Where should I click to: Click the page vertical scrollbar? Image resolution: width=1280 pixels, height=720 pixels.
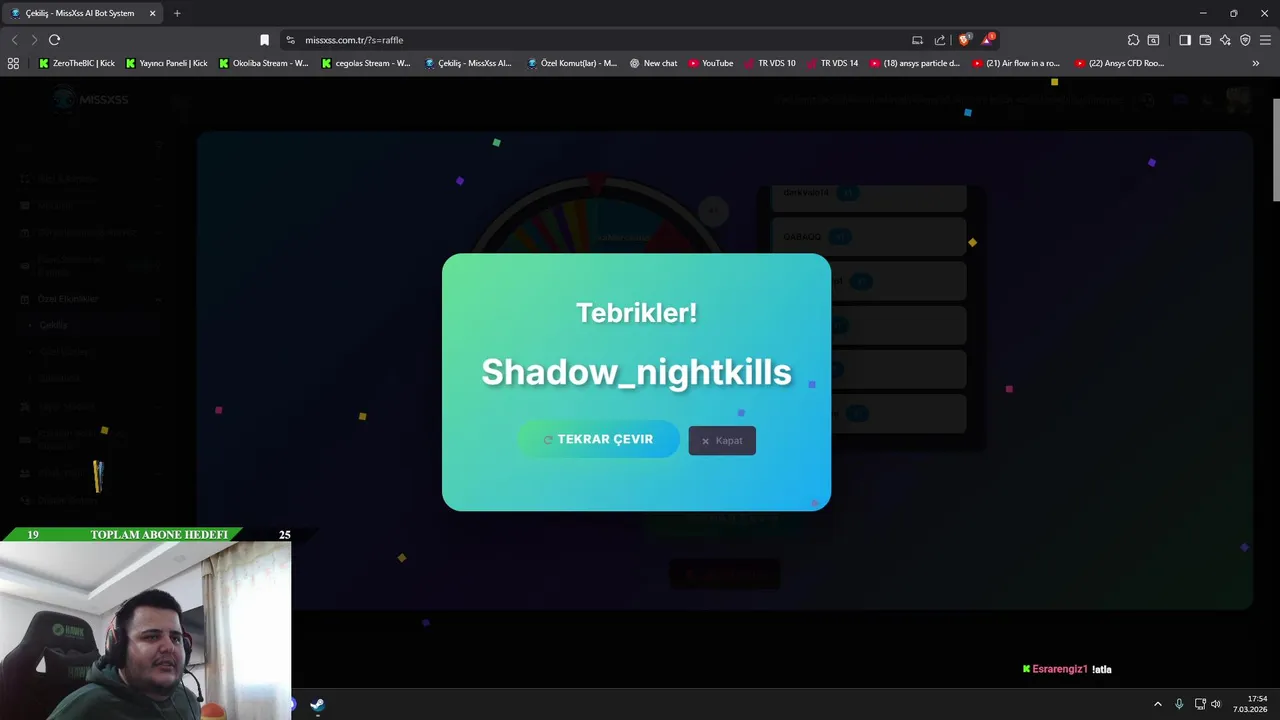(x=1276, y=150)
